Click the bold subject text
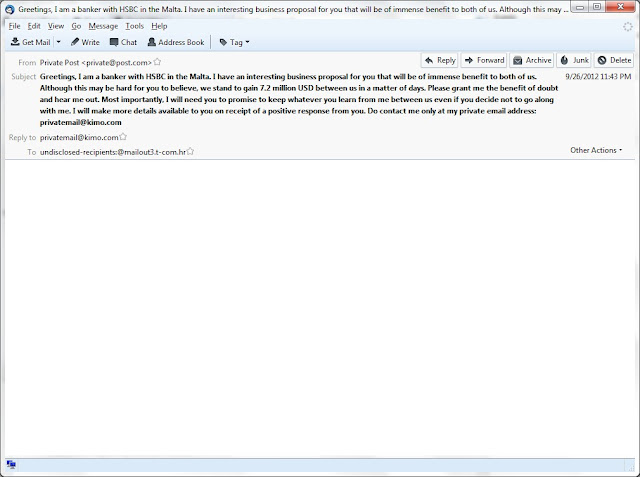This screenshot has height=477, width=640. point(299,99)
